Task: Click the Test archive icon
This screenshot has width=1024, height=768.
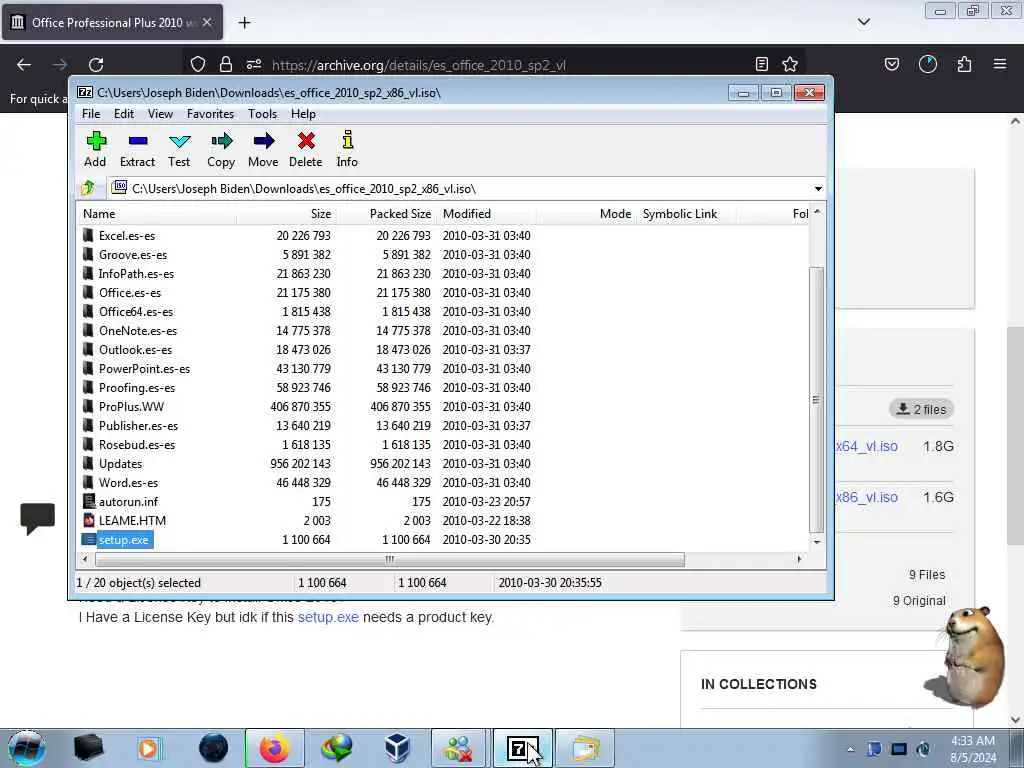Action: click(x=179, y=149)
